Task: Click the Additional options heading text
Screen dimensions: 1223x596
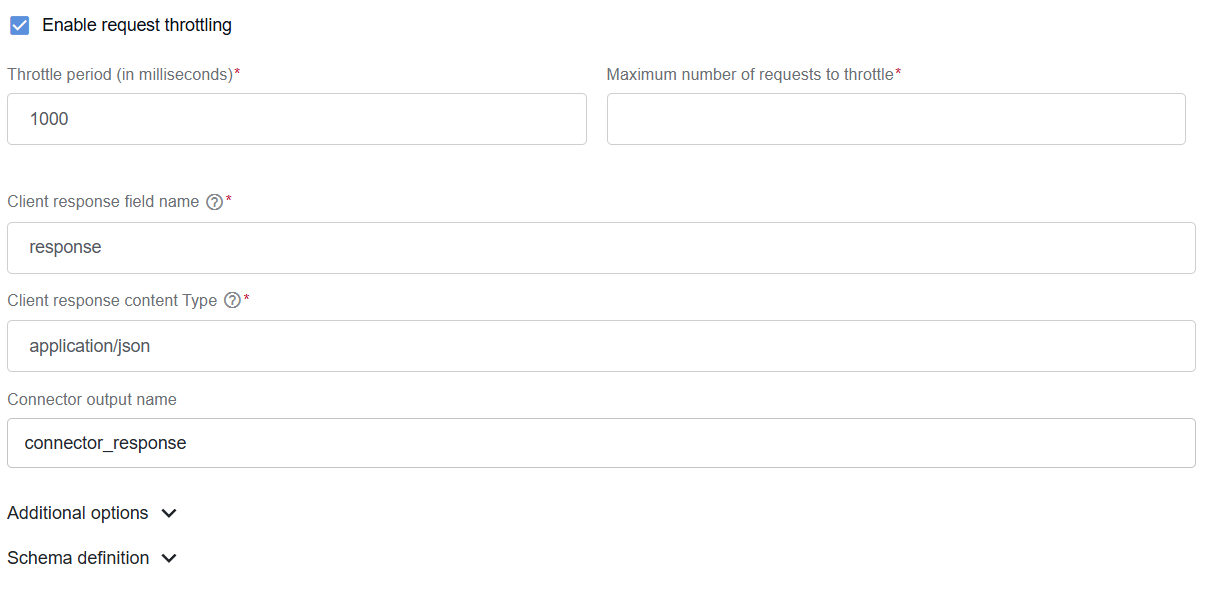Action: (78, 513)
